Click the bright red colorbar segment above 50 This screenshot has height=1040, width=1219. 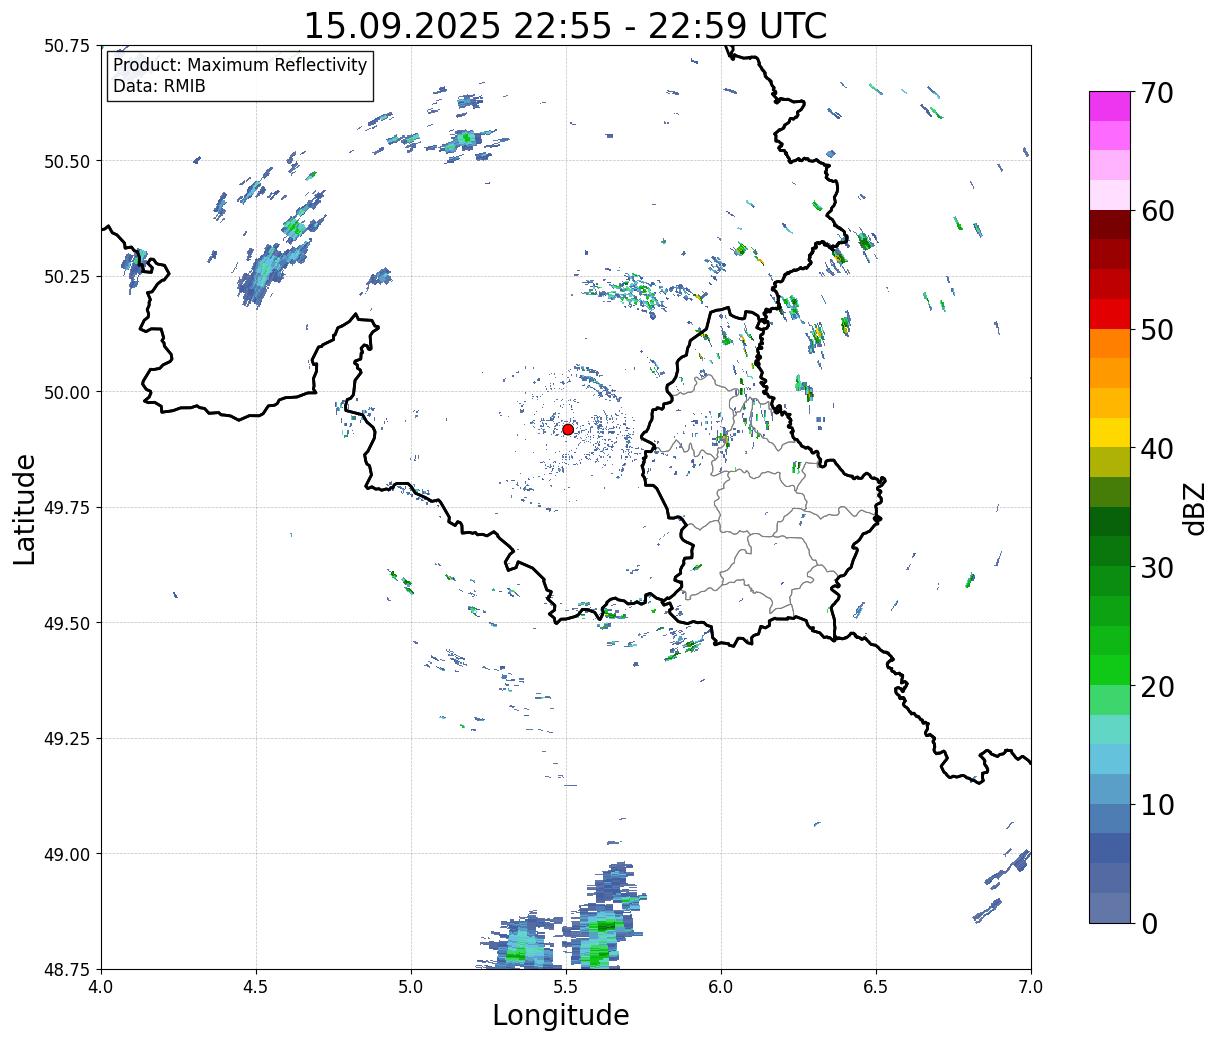[x=1110, y=313]
